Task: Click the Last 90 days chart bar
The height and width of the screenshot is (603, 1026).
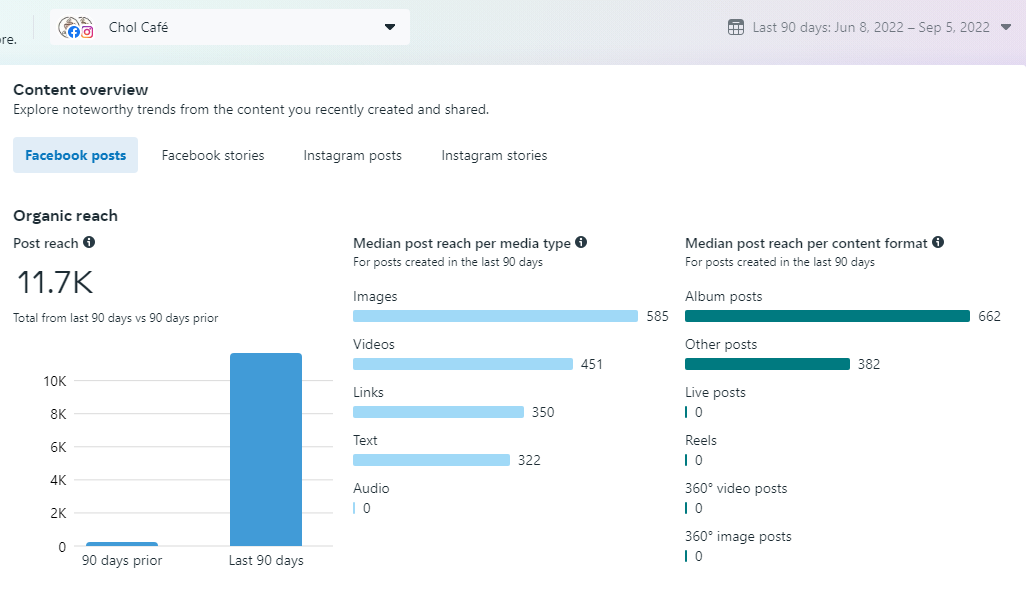Action: click(x=266, y=450)
